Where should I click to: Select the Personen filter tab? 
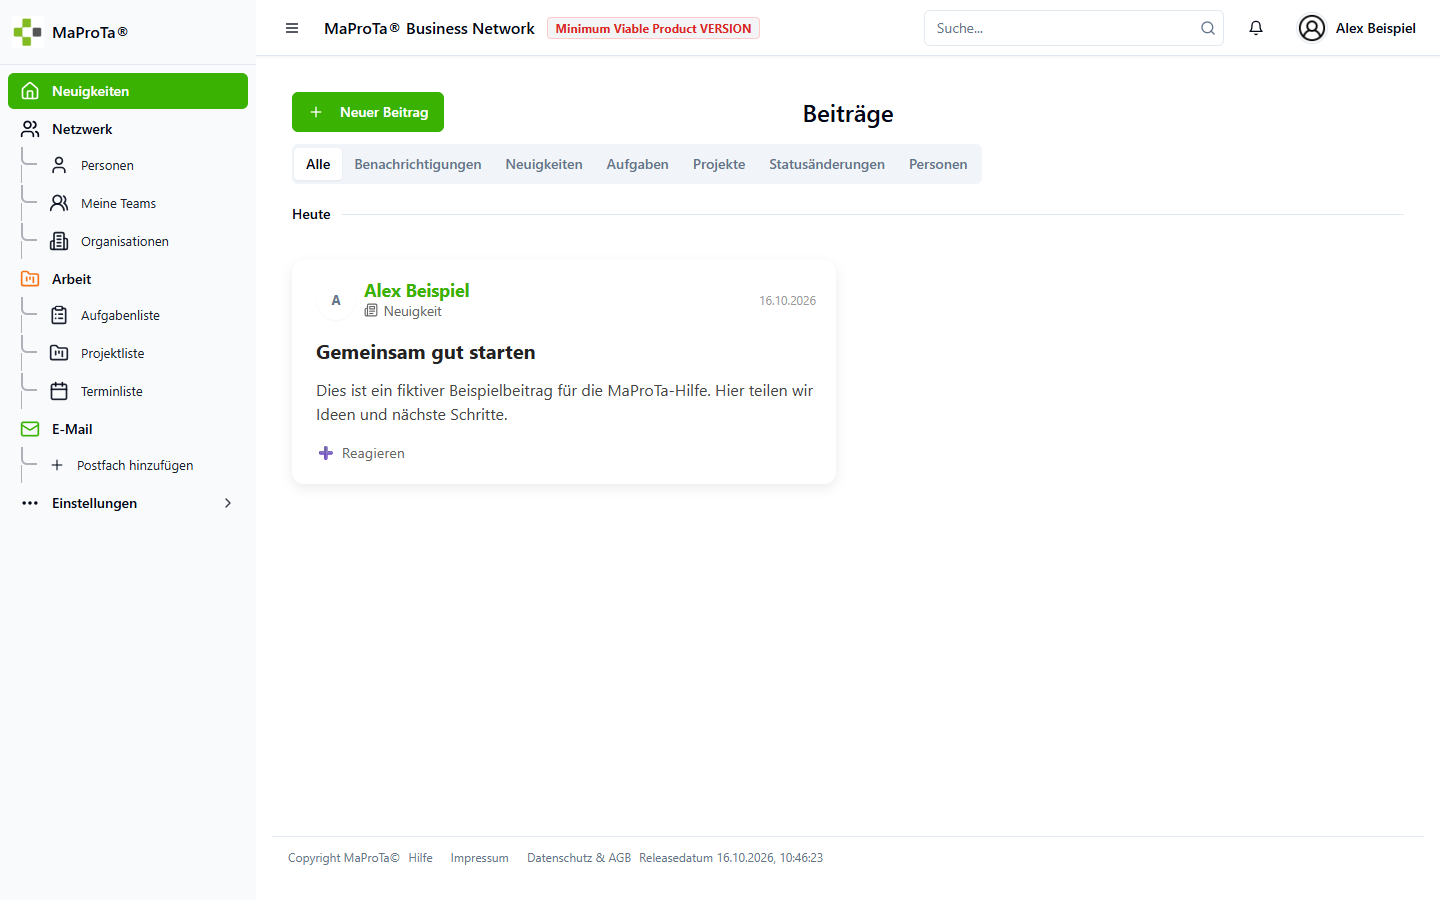[938, 164]
